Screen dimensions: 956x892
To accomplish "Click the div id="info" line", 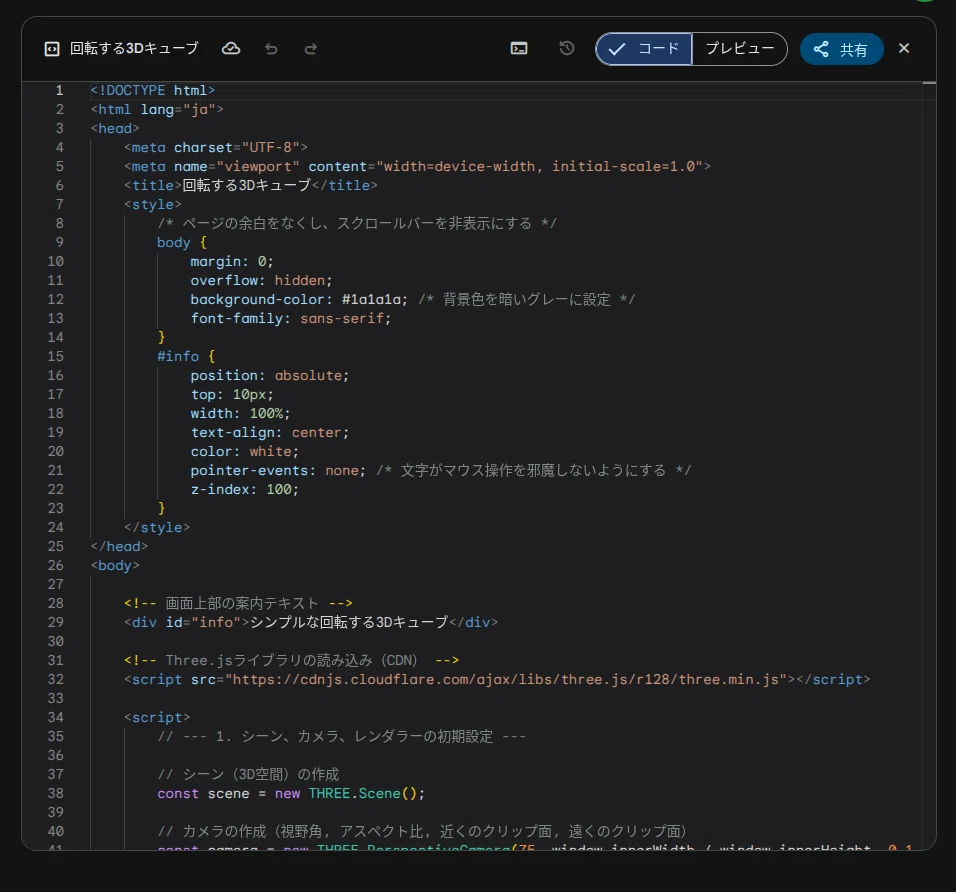I will tap(311, 622).
